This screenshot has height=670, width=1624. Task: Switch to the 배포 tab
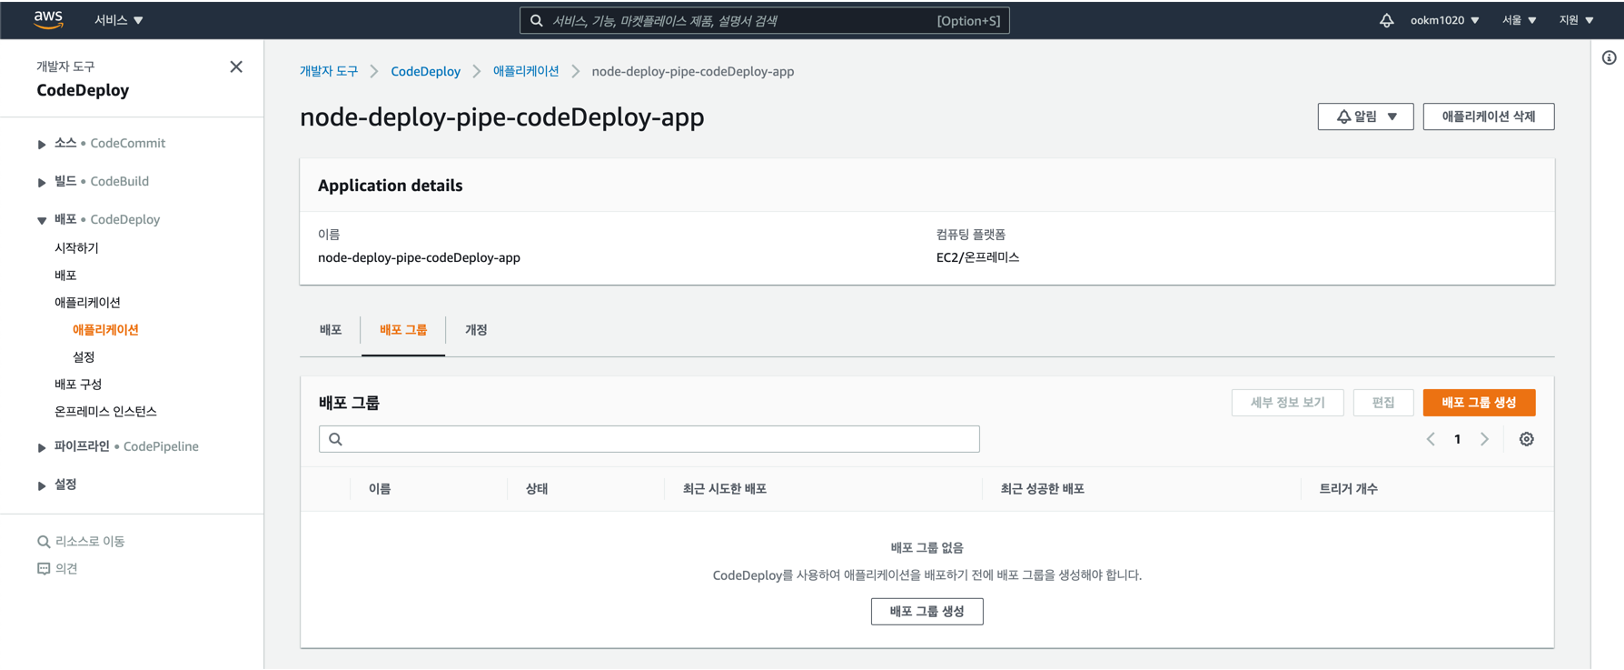point(331,330)
